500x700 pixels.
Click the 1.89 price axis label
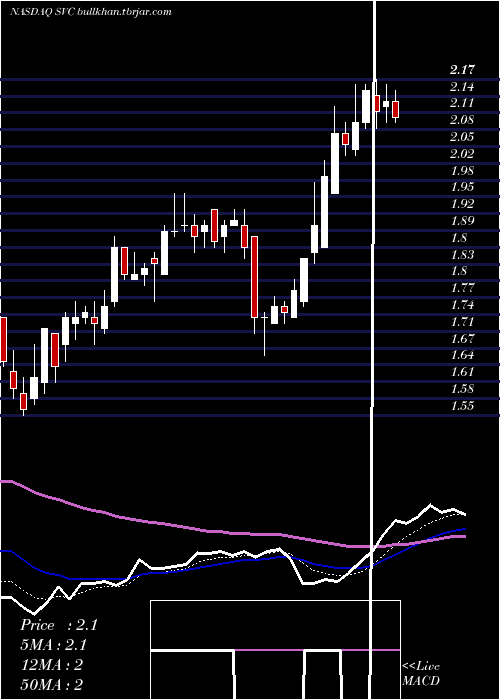pos(462,221)
